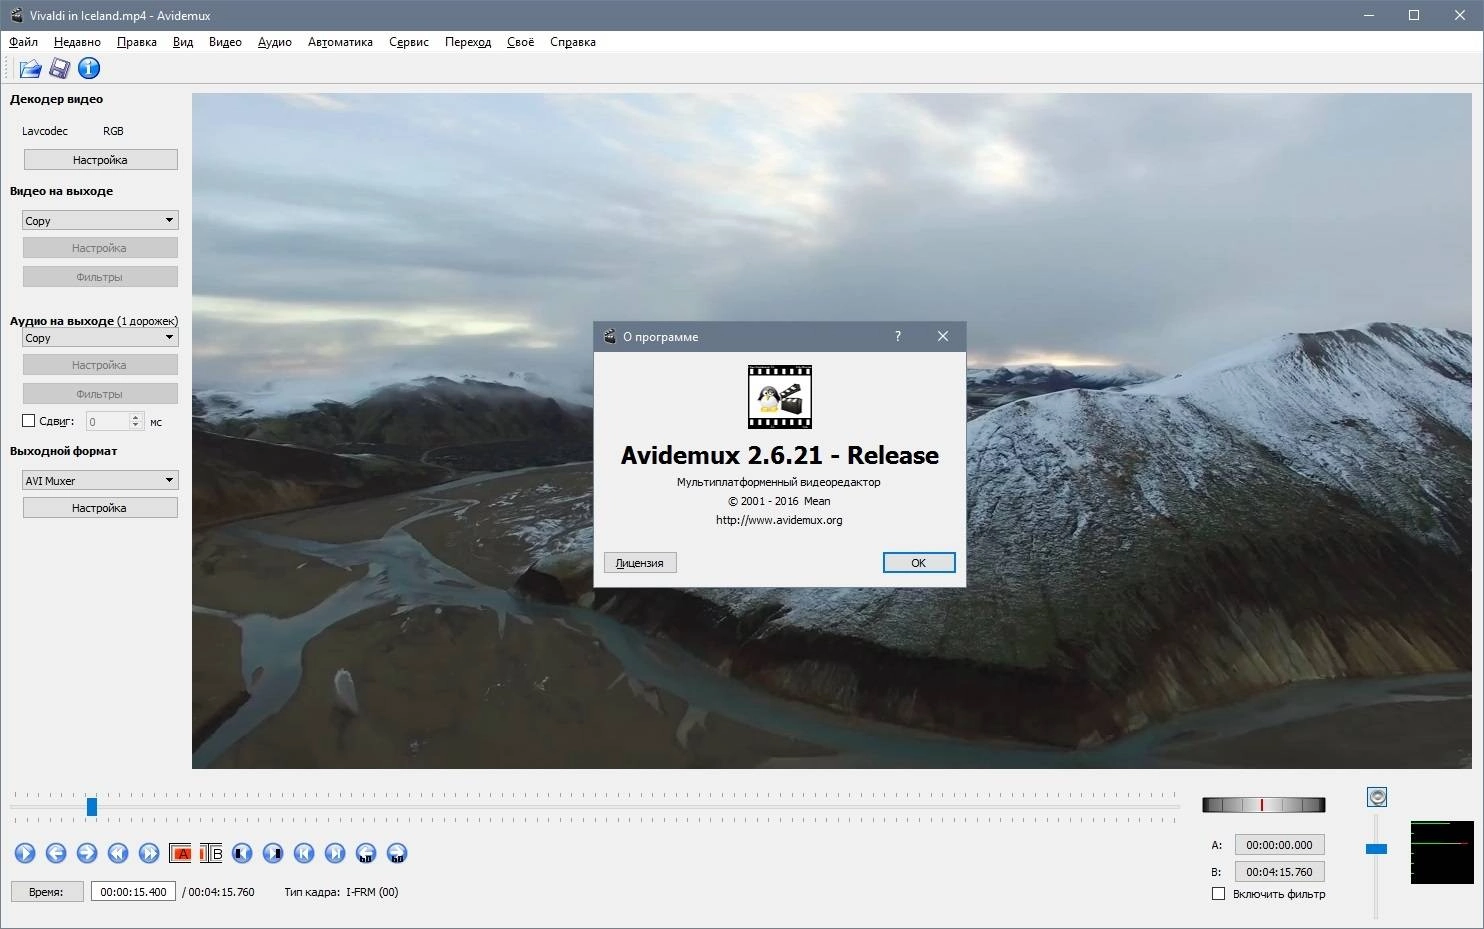Open the Своё menu
This screenshot has height=929, width=1484.
520,42
